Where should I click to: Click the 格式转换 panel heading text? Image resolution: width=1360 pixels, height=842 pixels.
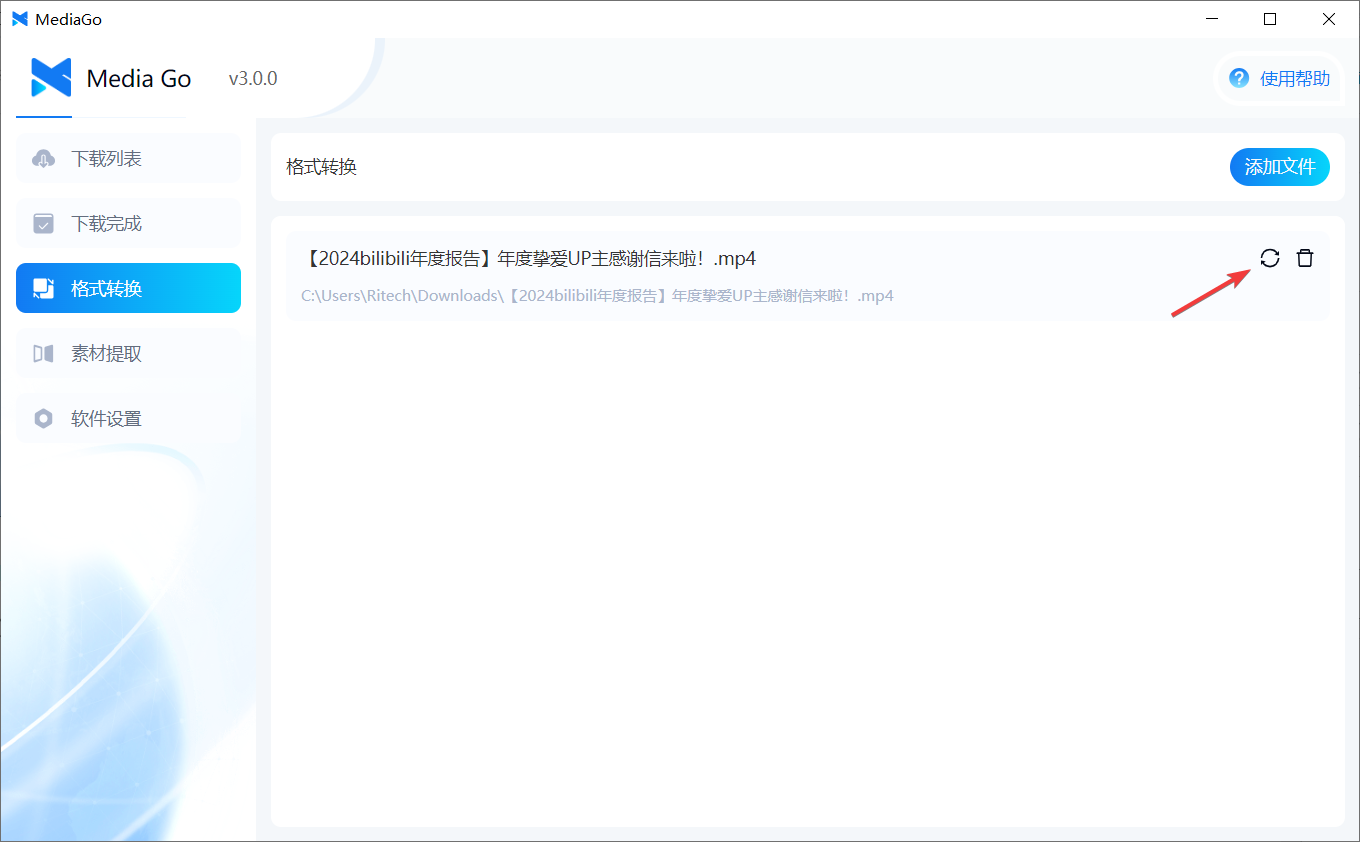coord(321,167)
